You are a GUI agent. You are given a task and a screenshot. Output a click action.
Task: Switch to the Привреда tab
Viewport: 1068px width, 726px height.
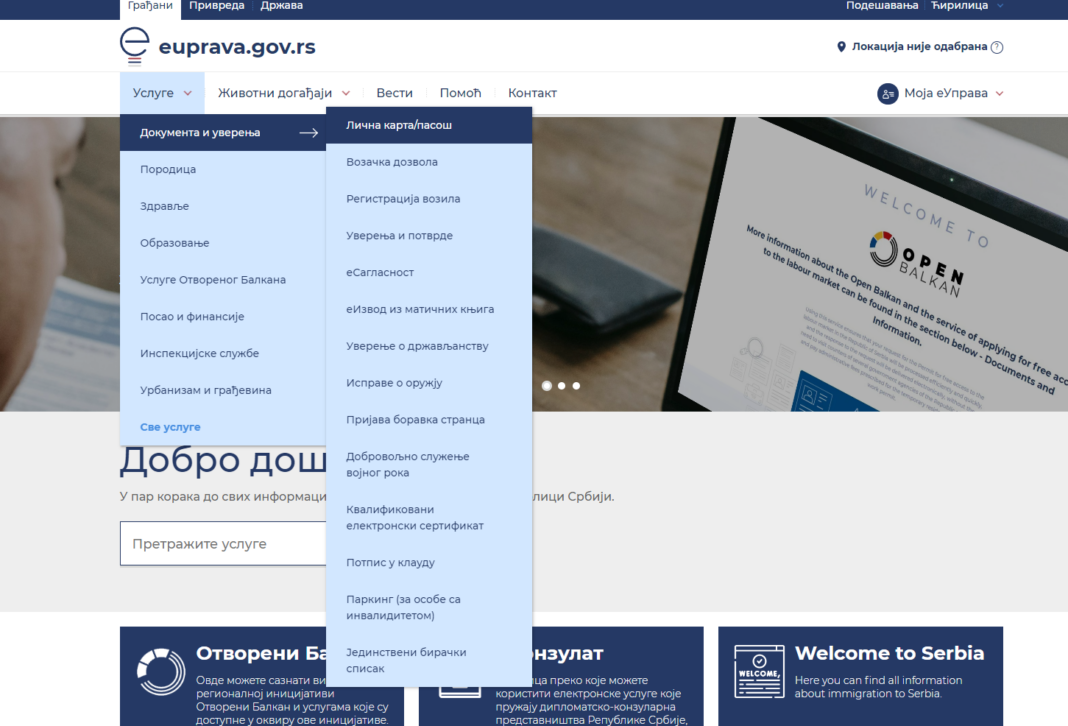(218, 6)
